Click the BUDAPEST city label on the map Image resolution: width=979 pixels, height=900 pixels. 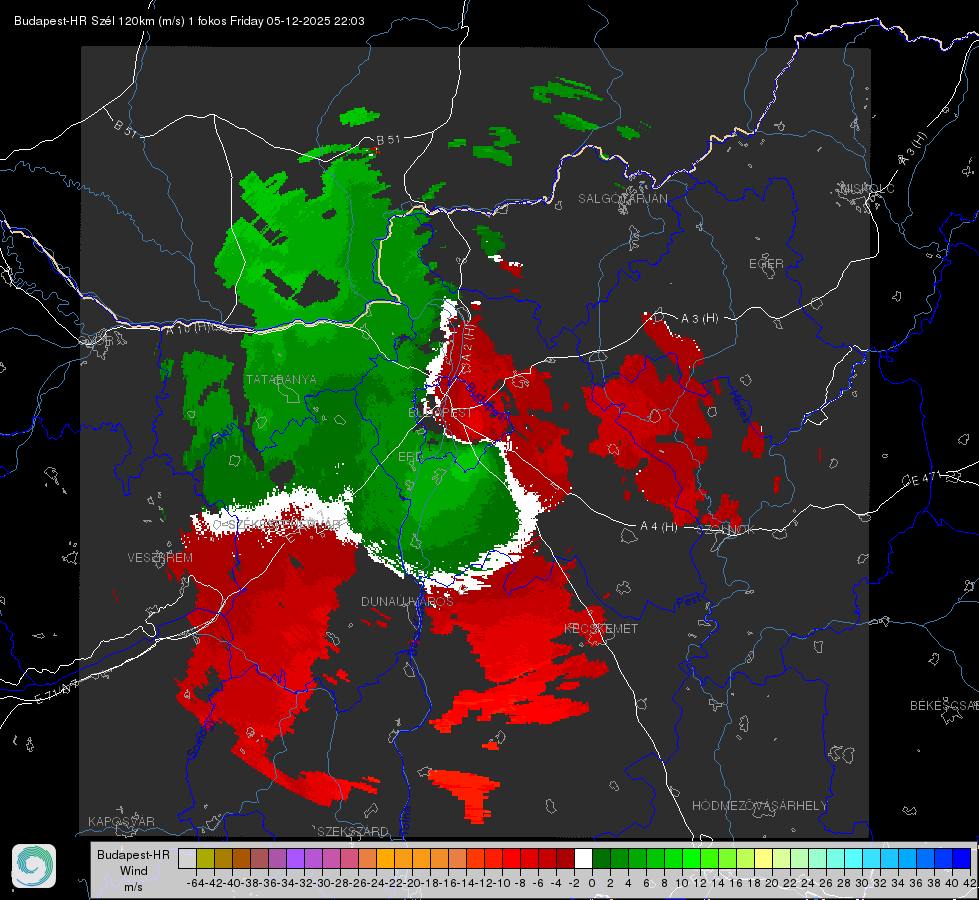440,412
